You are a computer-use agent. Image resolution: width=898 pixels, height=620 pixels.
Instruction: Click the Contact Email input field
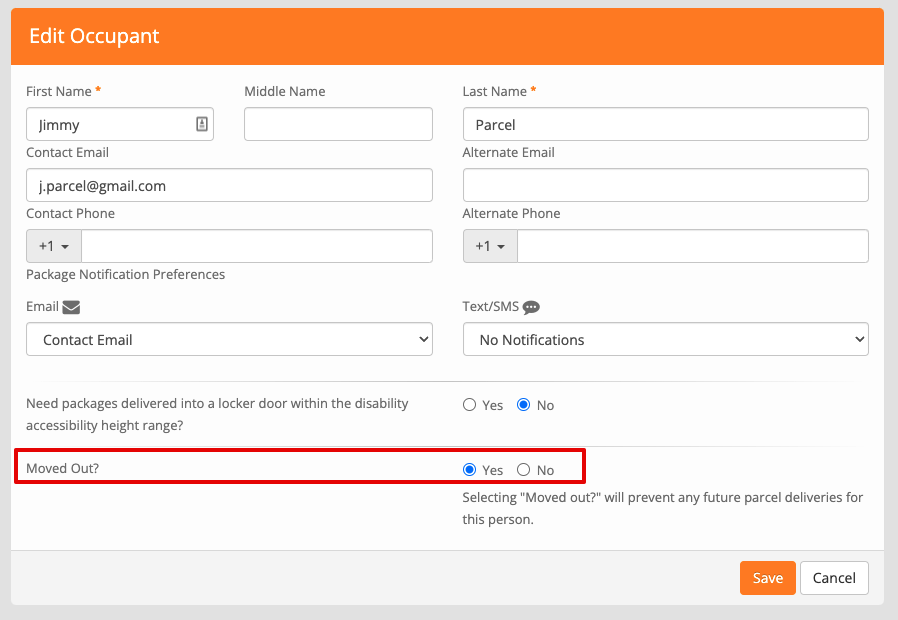229,185
